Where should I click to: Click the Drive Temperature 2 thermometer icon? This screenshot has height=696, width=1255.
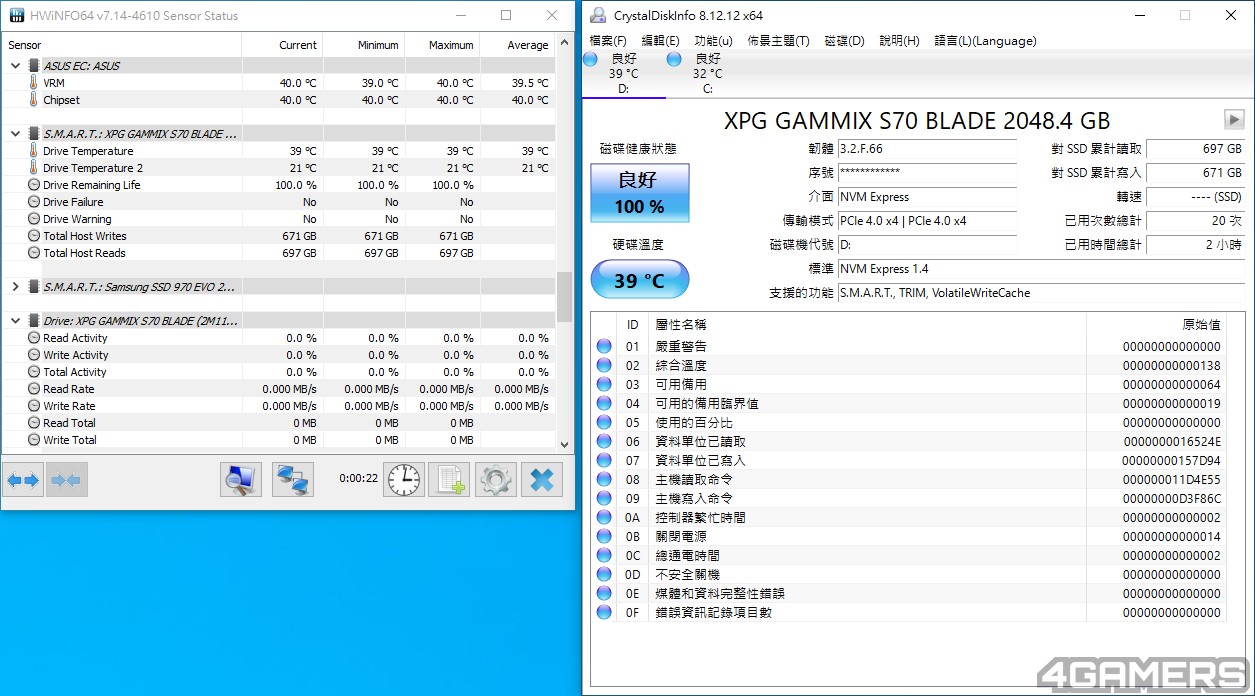tap(34, 168)
